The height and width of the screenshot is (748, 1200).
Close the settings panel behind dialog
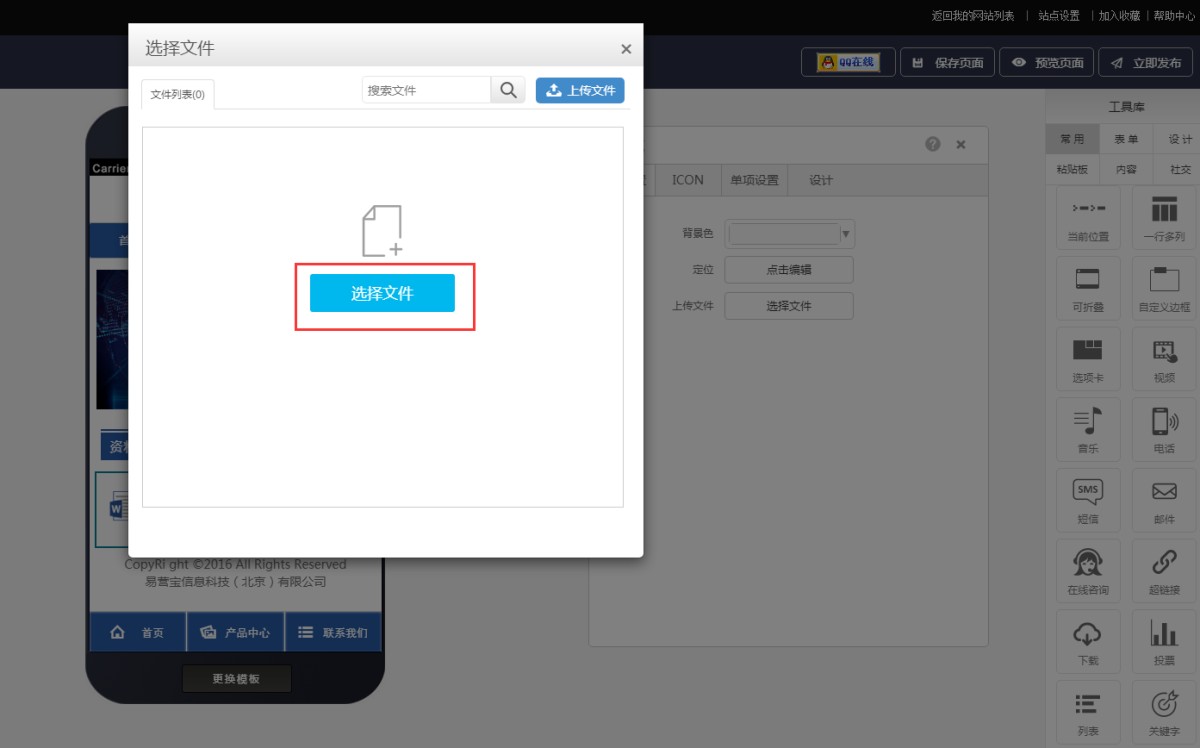click(961, 144)
